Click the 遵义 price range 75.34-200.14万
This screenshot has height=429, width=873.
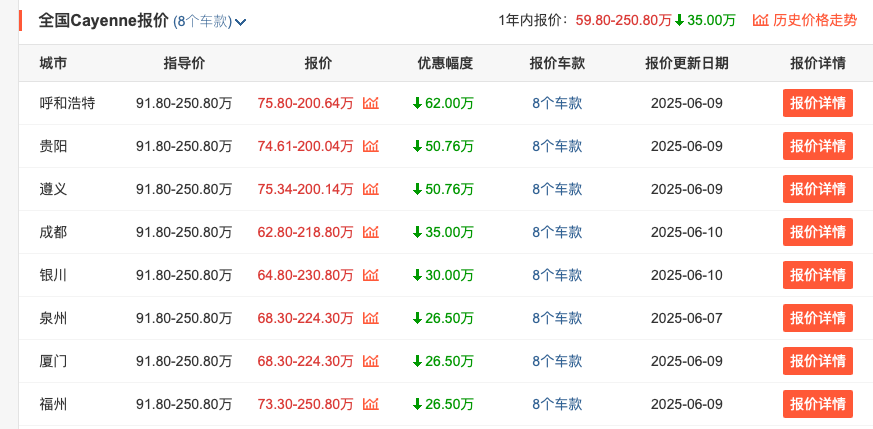(x=305, y=189)
